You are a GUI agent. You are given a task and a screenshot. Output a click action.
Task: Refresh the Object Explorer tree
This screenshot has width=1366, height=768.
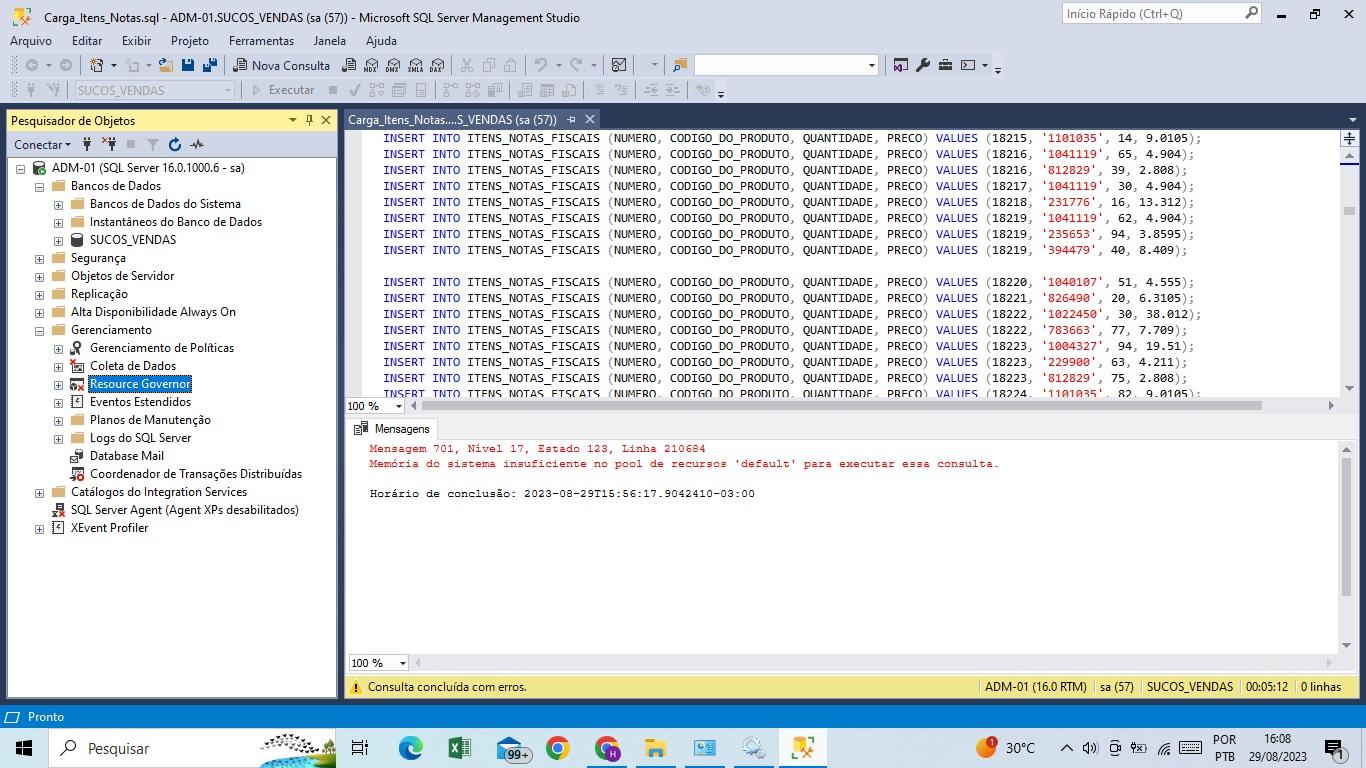coord(175,144)
